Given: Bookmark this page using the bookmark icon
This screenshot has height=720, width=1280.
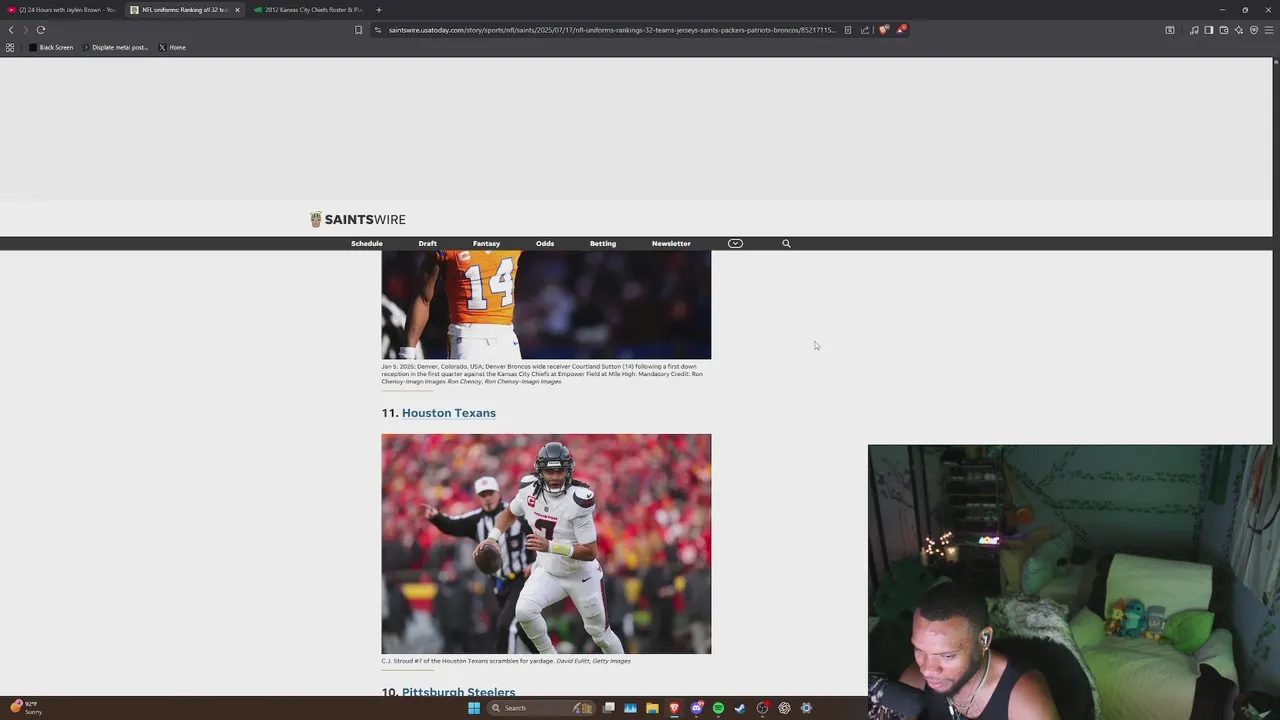Looking at the screenshot, I should [x=359, y=30].
